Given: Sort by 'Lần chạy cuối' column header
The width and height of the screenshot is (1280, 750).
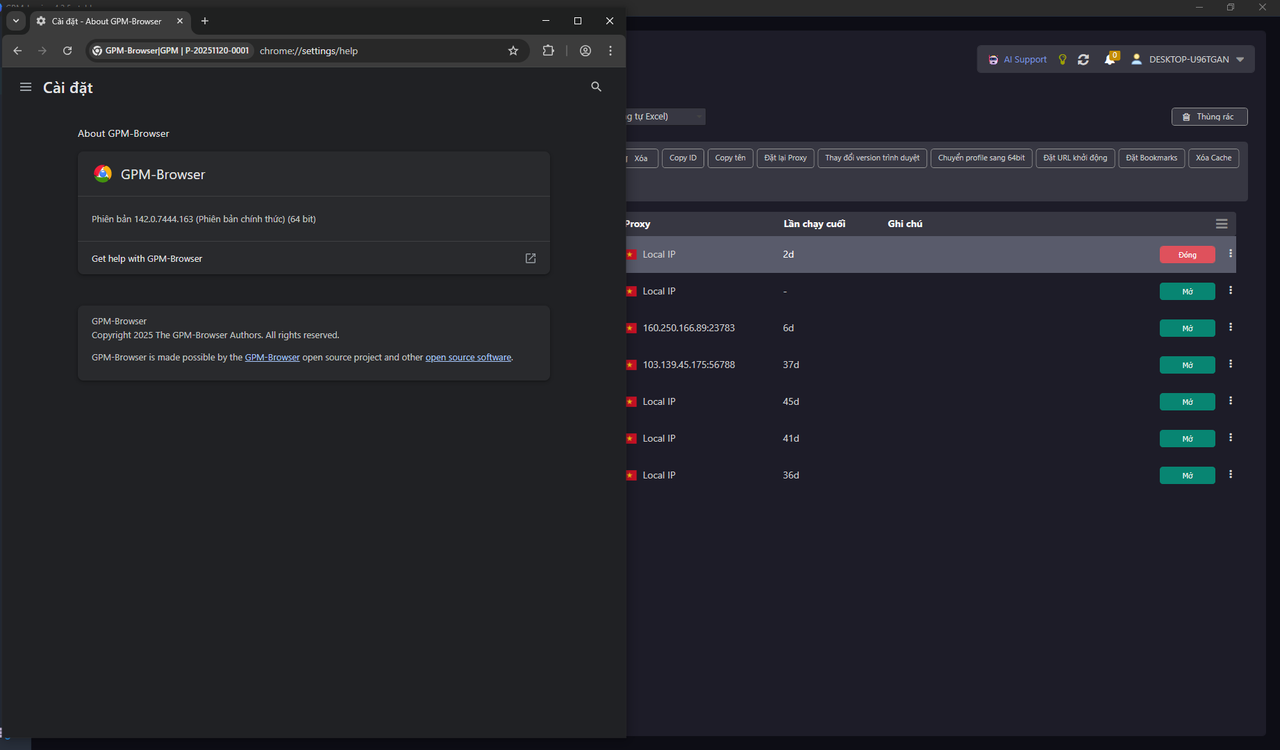Looking at the screenshot, I should pos(814,224).
